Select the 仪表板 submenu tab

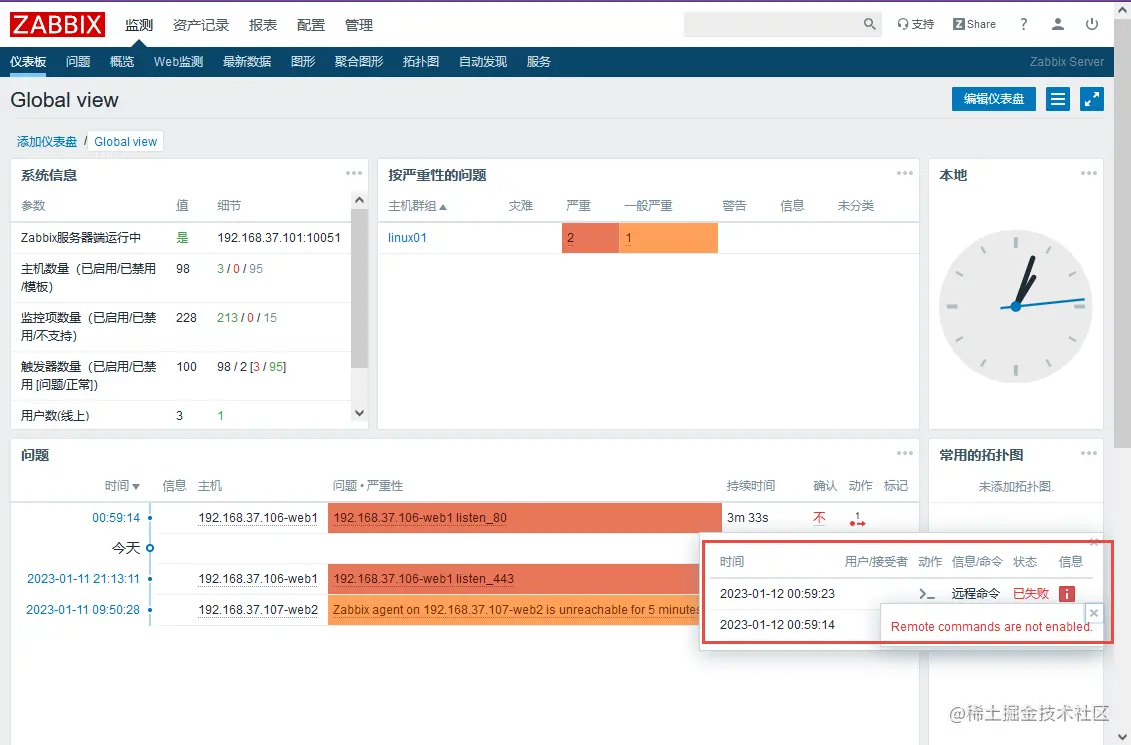(28, 62)
